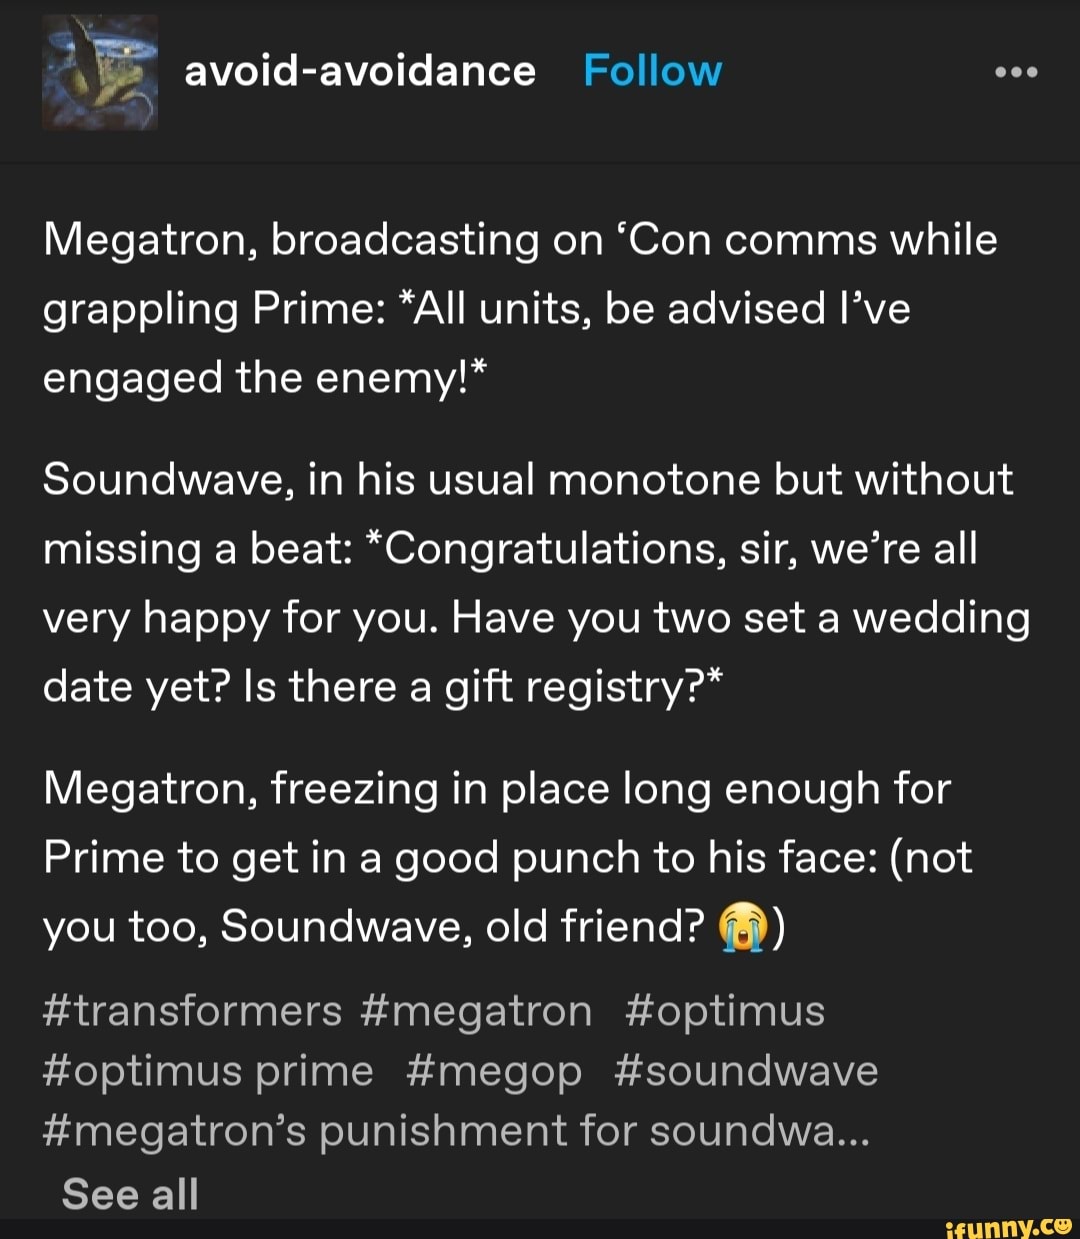Browse the #optimus prime tag
The height and width of the screenshot is (1239, 1080).
[x=208, y=1071]
